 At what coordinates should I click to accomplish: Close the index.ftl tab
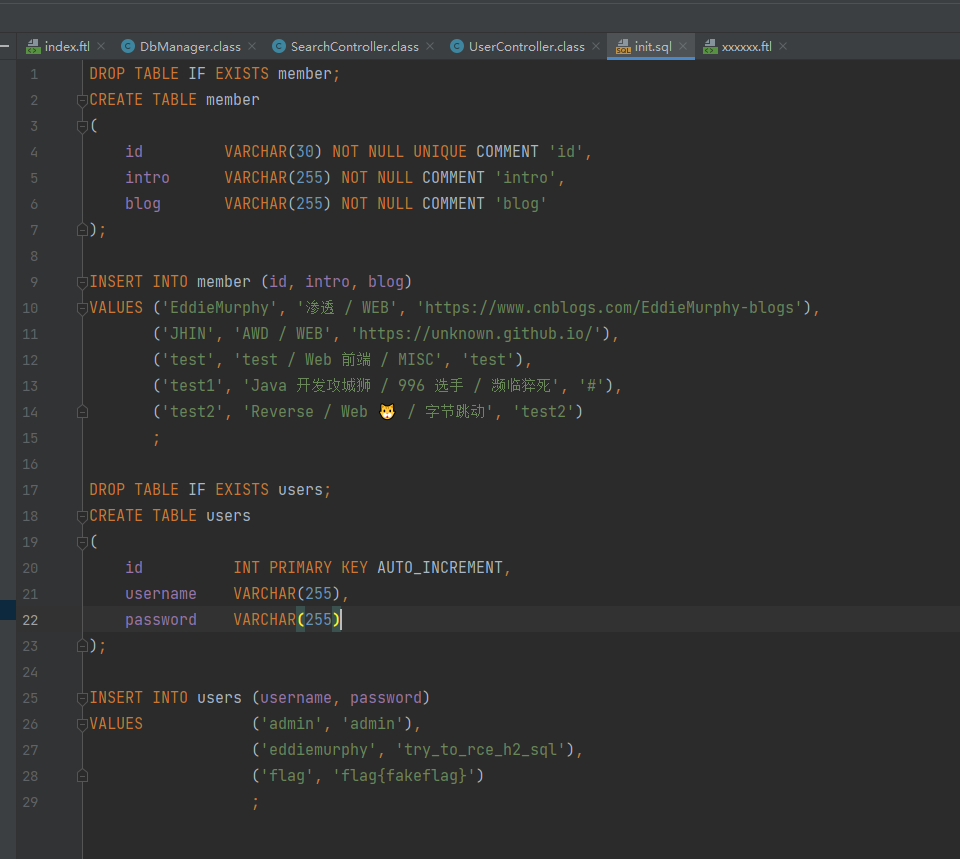click(x=101, y=47)
